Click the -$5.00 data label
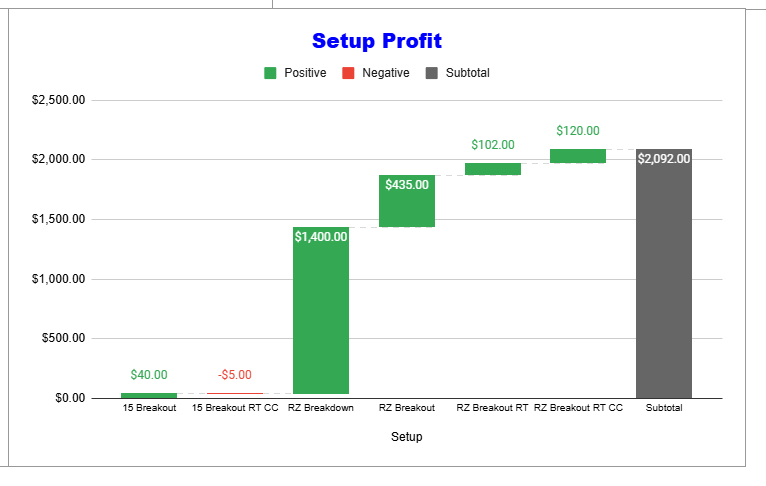The image size is (766, 486). click(x=235, y=375)
